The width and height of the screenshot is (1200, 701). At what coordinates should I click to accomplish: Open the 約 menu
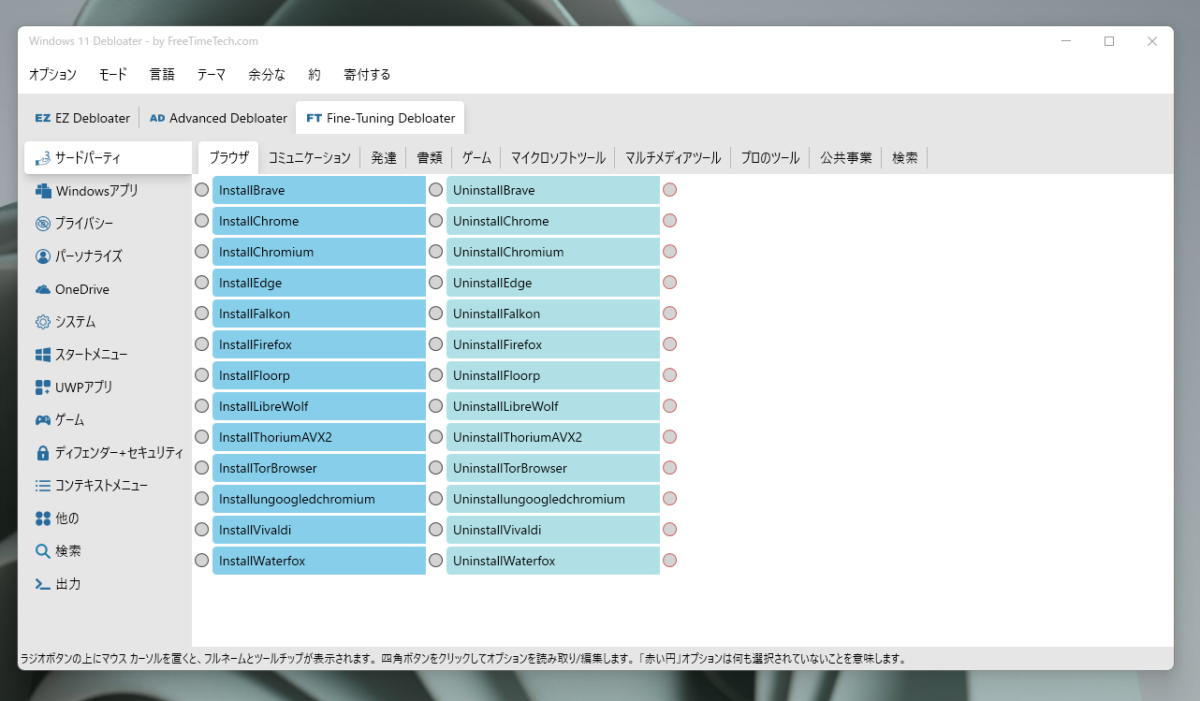pos(315,74)
